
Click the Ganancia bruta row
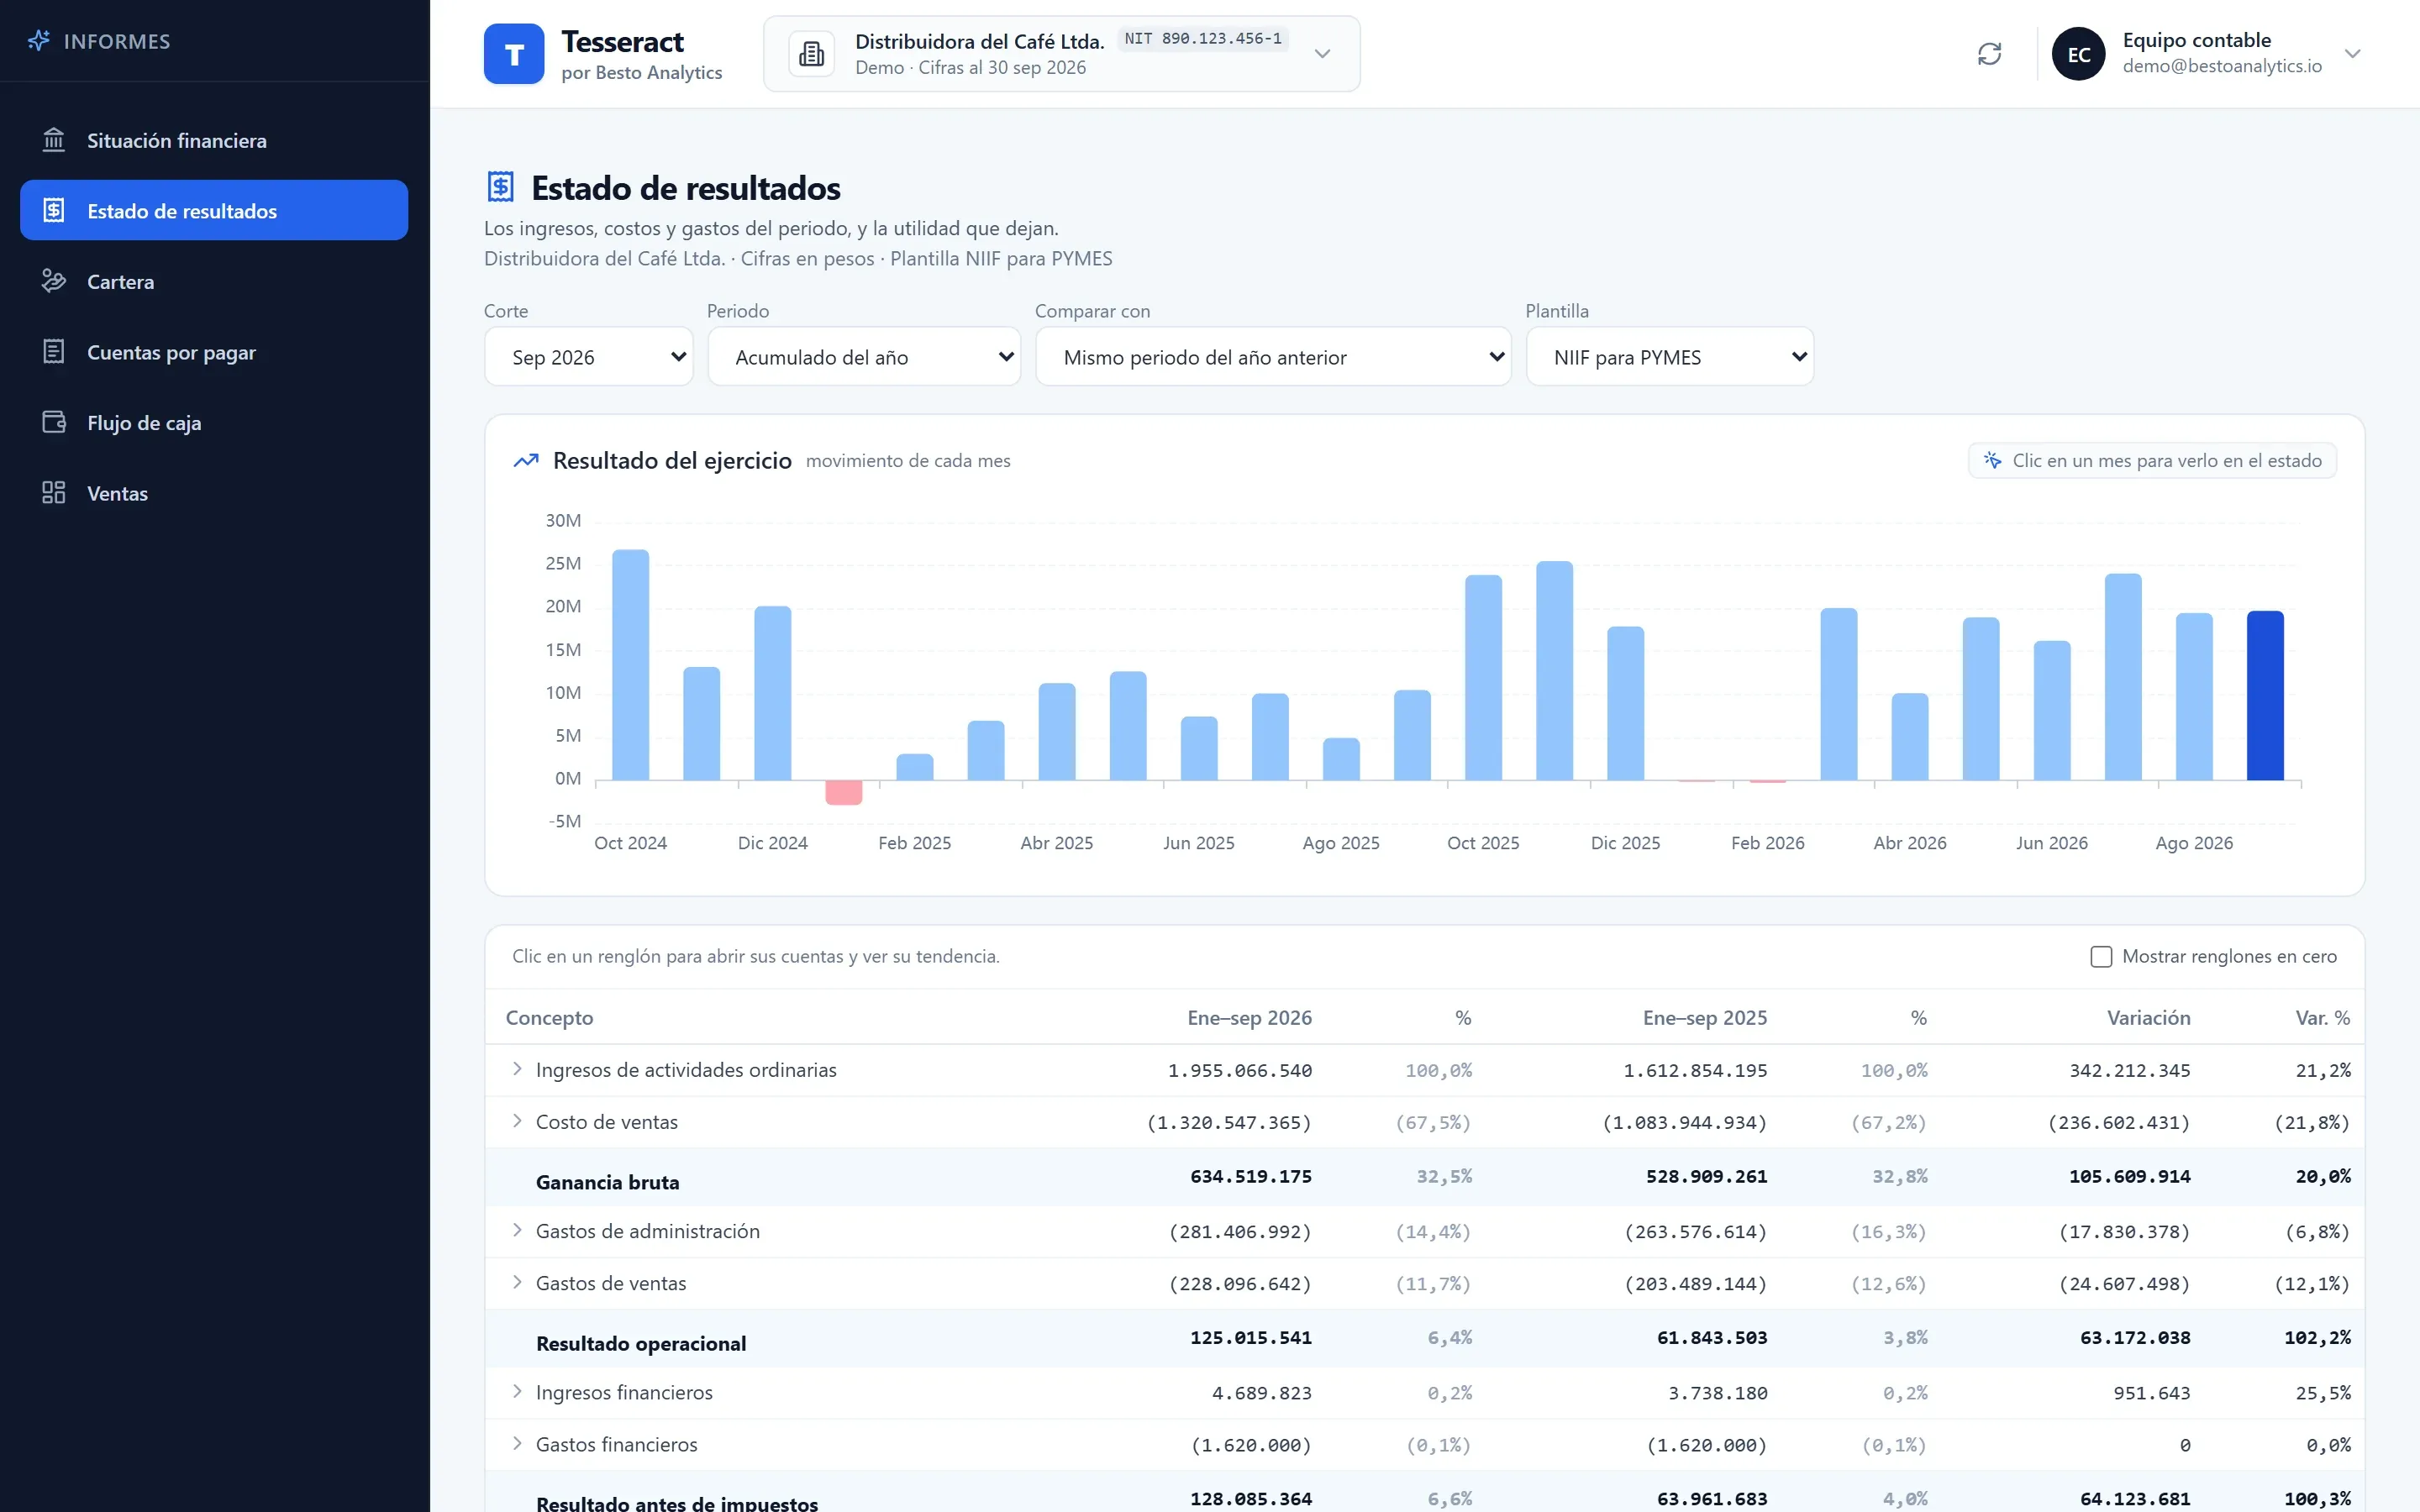pyautogui.click(x=1425, y=1177)
